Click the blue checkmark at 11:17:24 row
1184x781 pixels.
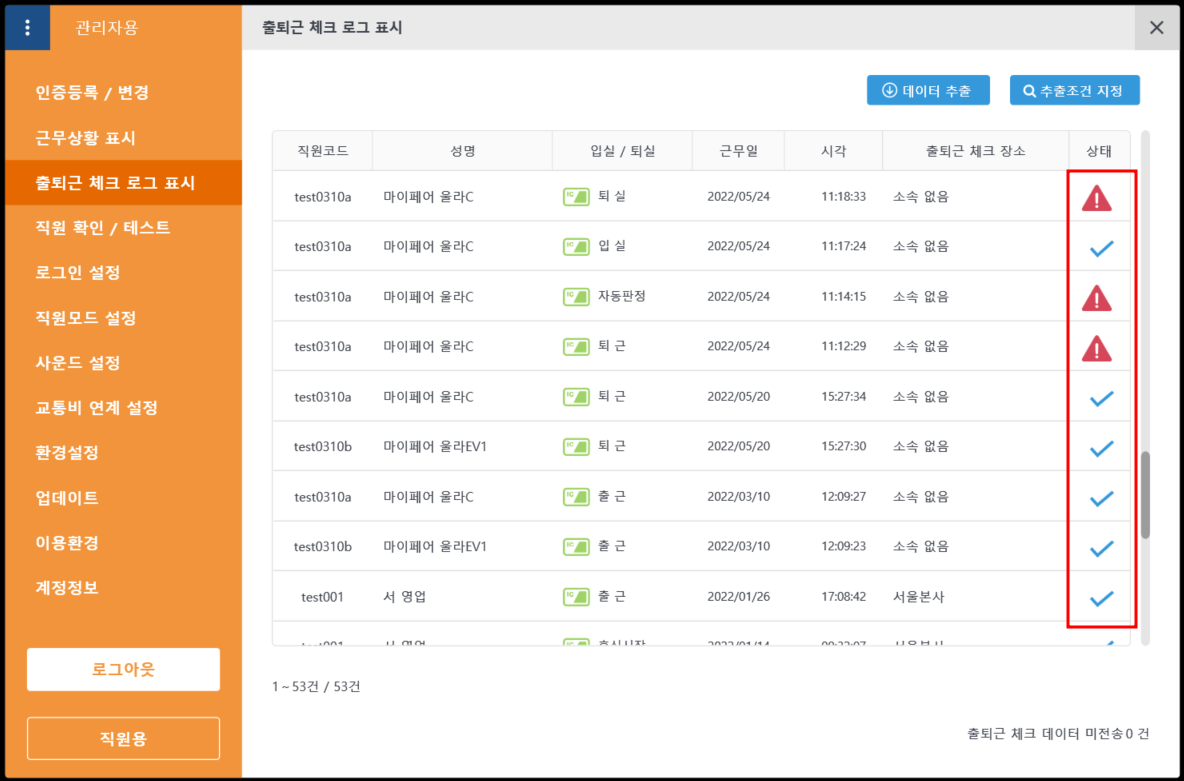click(1101, 248)
